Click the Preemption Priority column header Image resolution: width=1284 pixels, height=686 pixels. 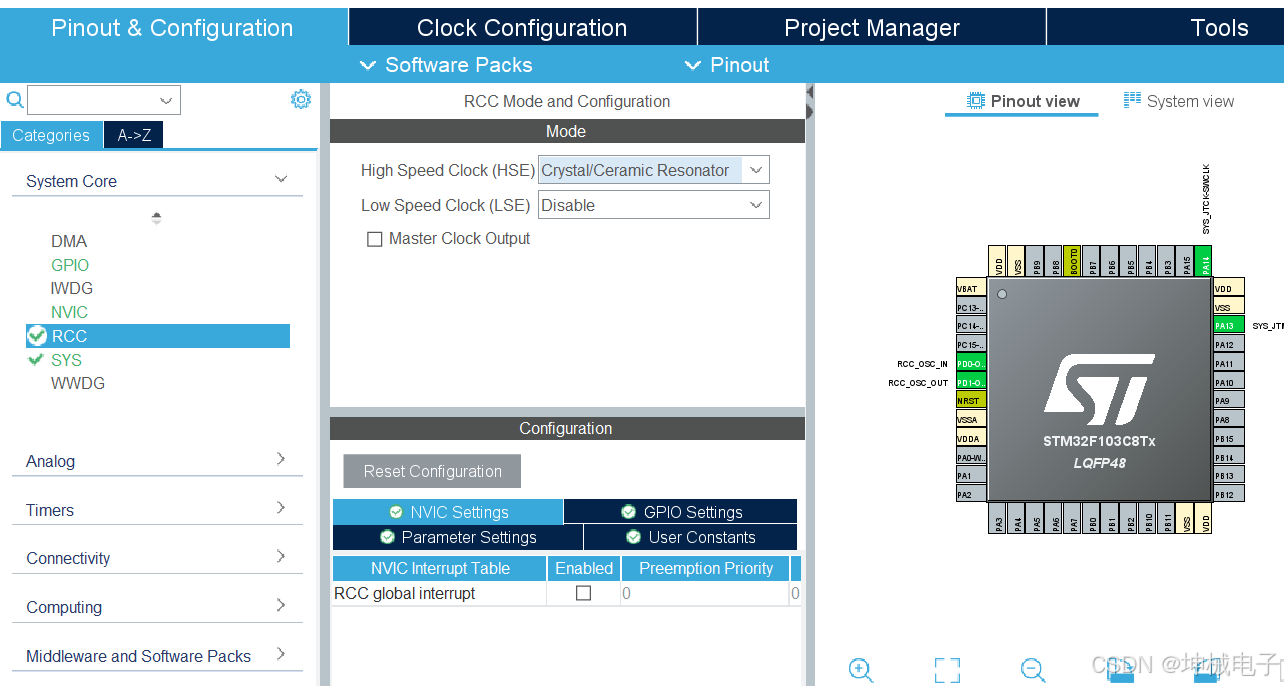tap(706, 568)
